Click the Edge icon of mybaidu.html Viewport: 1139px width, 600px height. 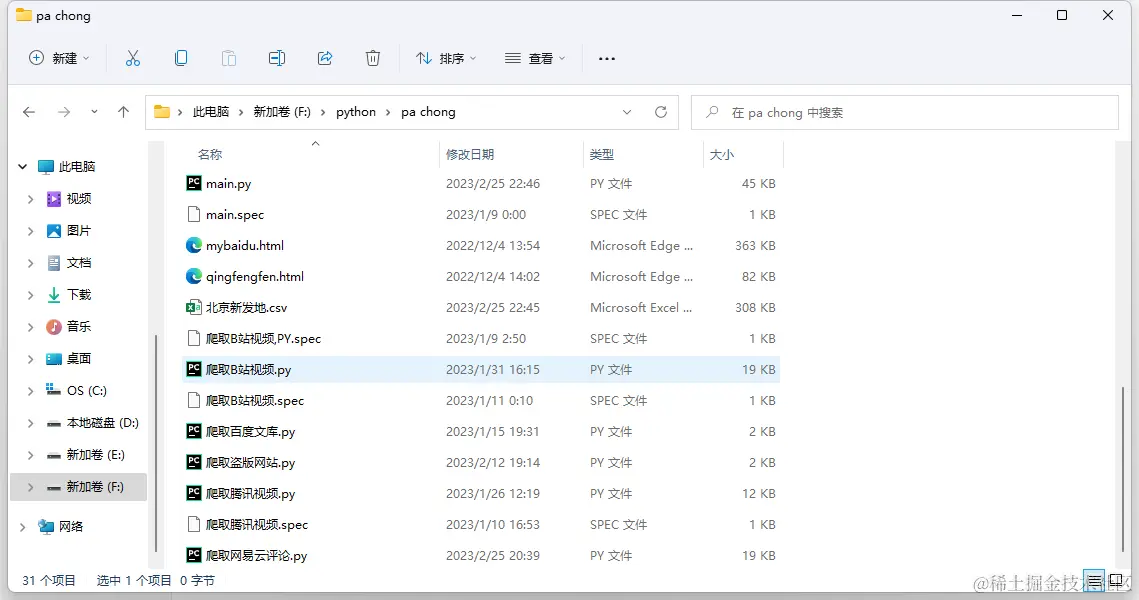pyautogui.click(x=193, y=246)
